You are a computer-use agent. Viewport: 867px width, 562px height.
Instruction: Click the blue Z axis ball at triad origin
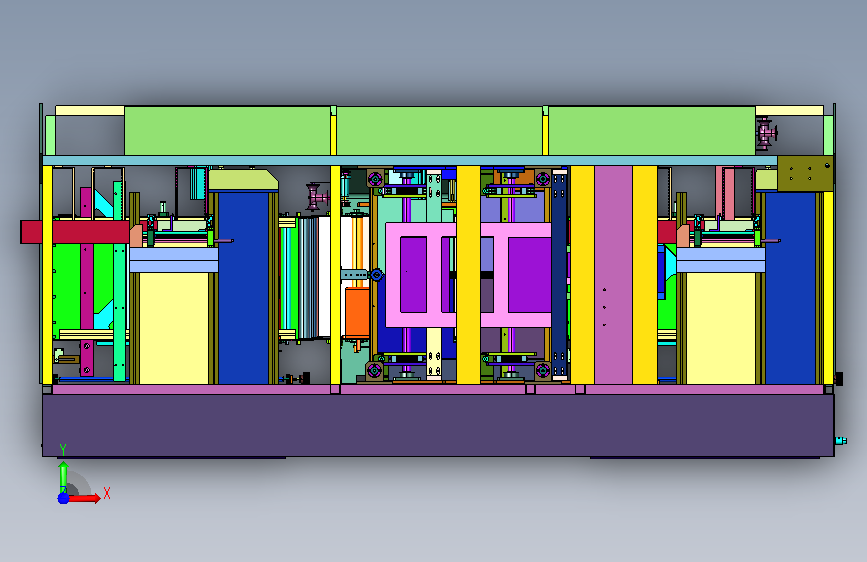(x=63, y=498)
